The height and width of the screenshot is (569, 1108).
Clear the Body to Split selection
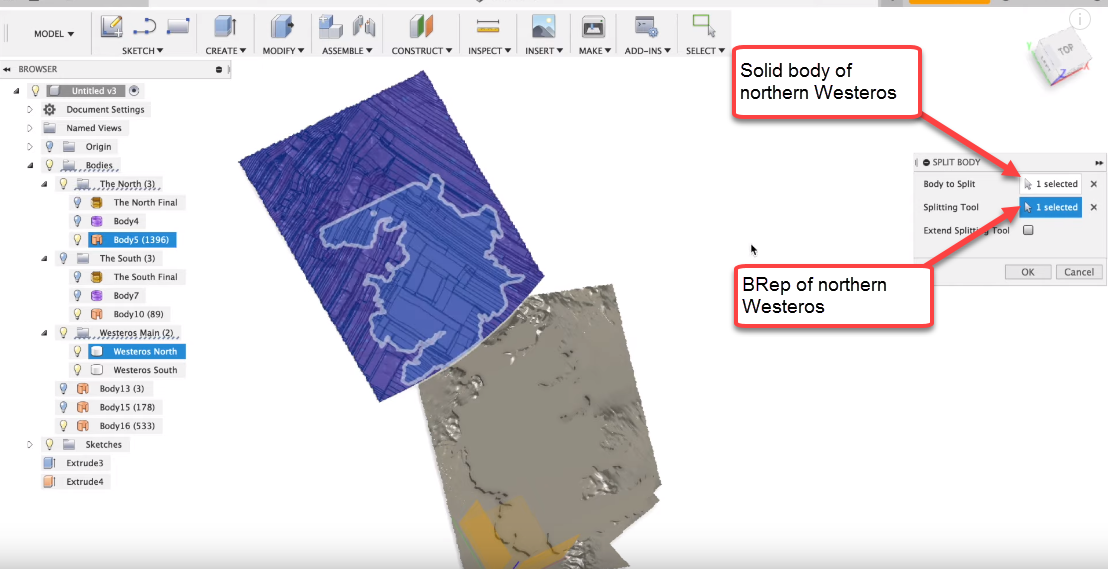pos(1094,184)
